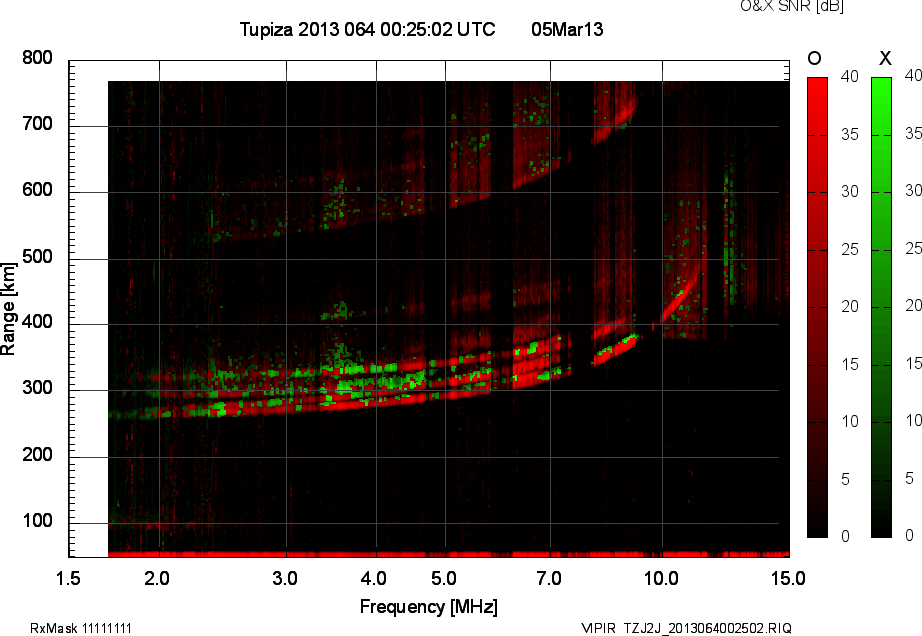Click the 800 range tick label
The image size is (922, 636).
[x=37, y=58]
